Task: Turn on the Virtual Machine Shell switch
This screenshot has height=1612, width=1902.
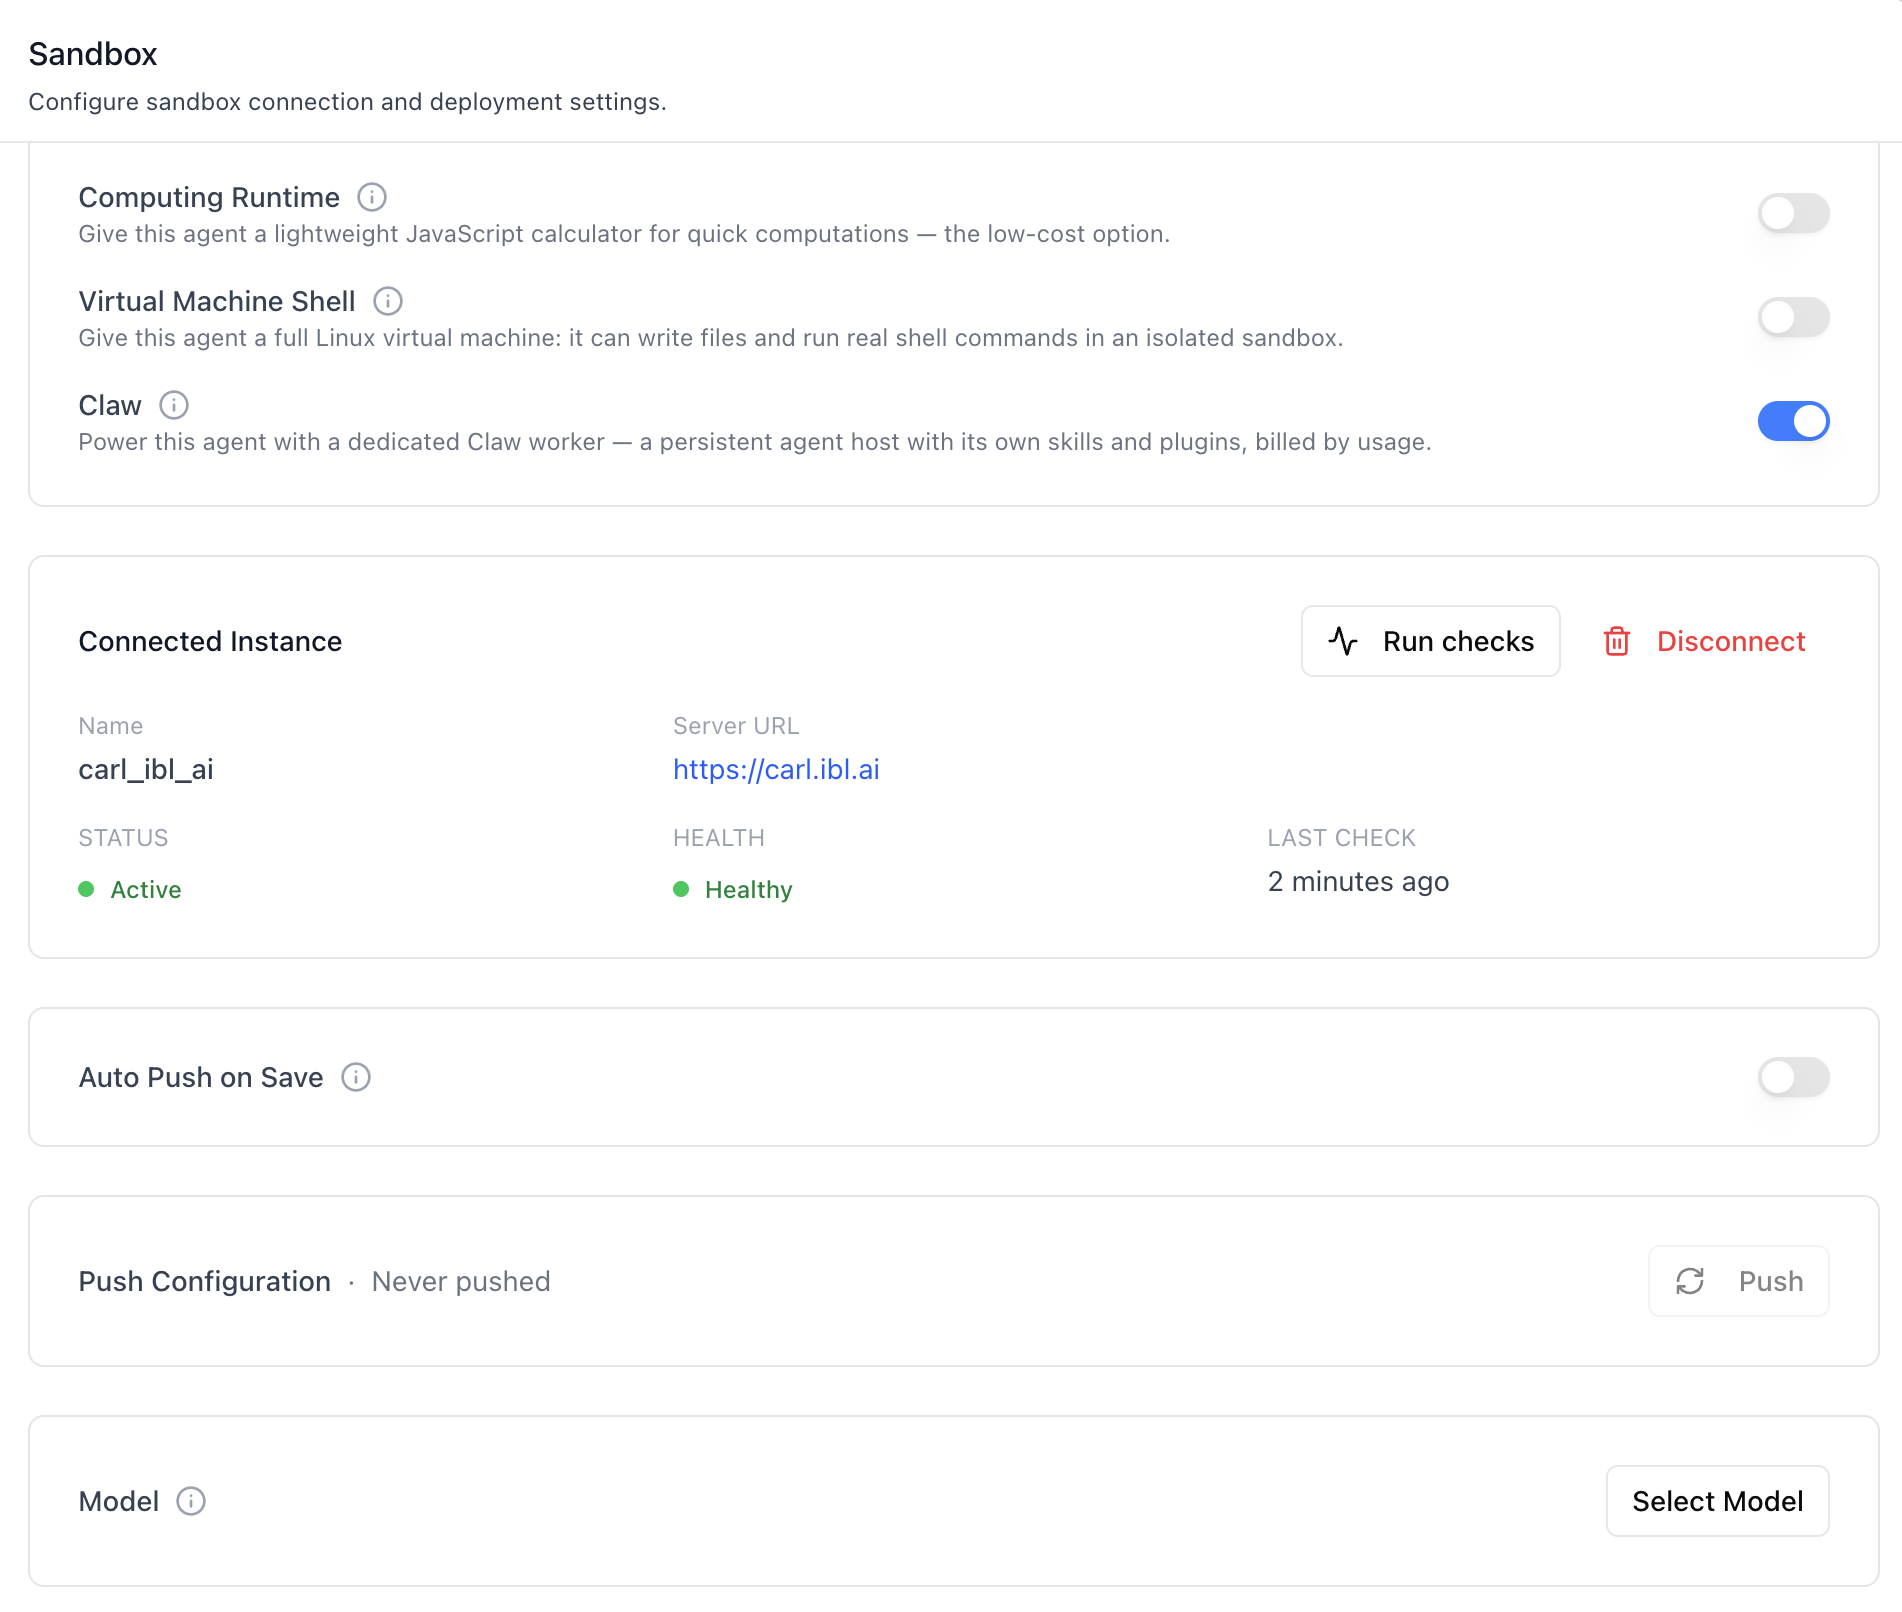Action: click(1793, 317)
